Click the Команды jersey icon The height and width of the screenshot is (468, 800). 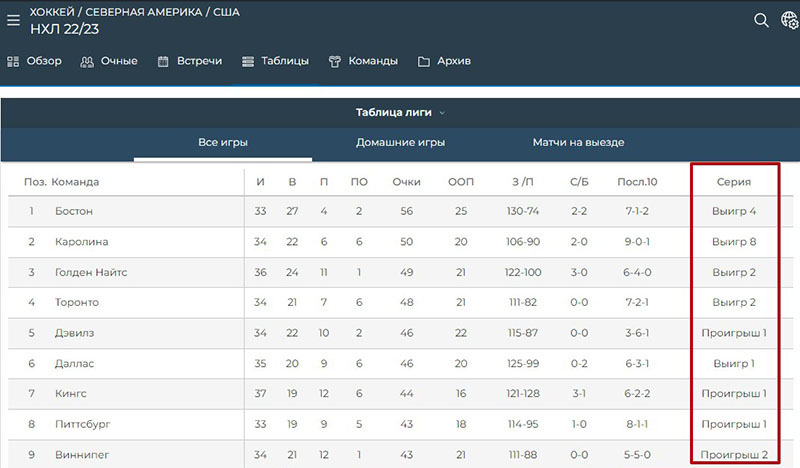click(x=335, y=61)
